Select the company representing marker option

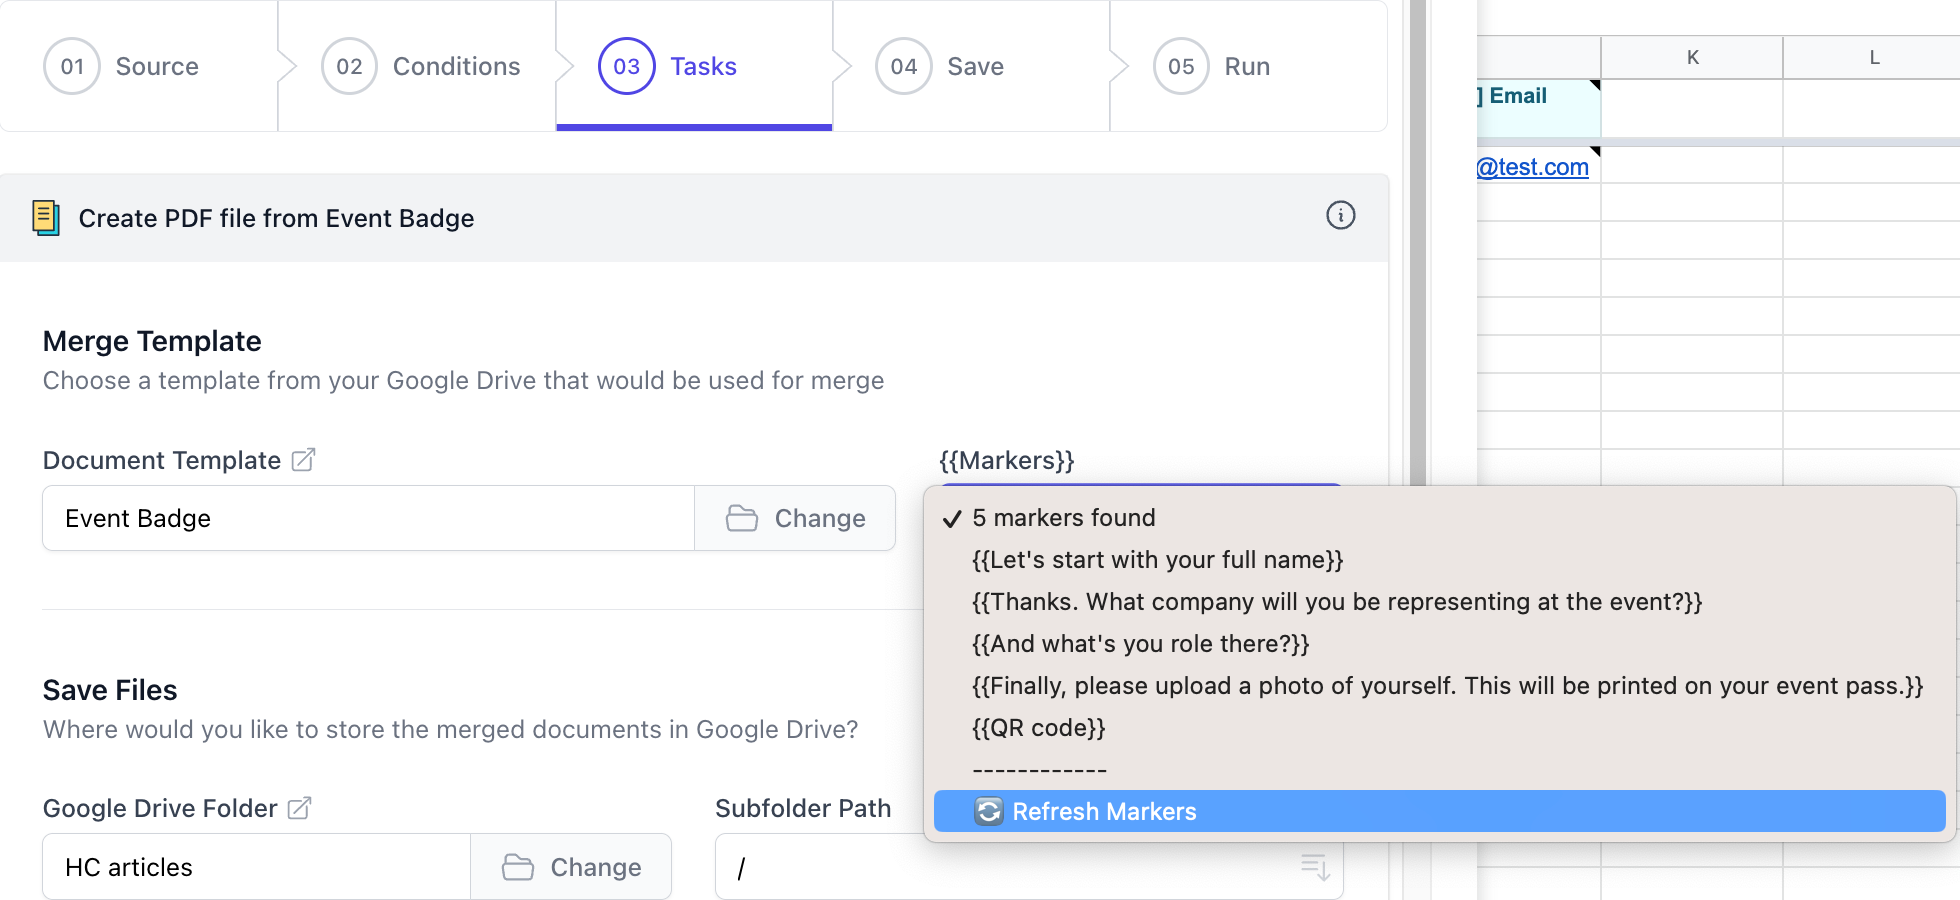(1439, 601)
